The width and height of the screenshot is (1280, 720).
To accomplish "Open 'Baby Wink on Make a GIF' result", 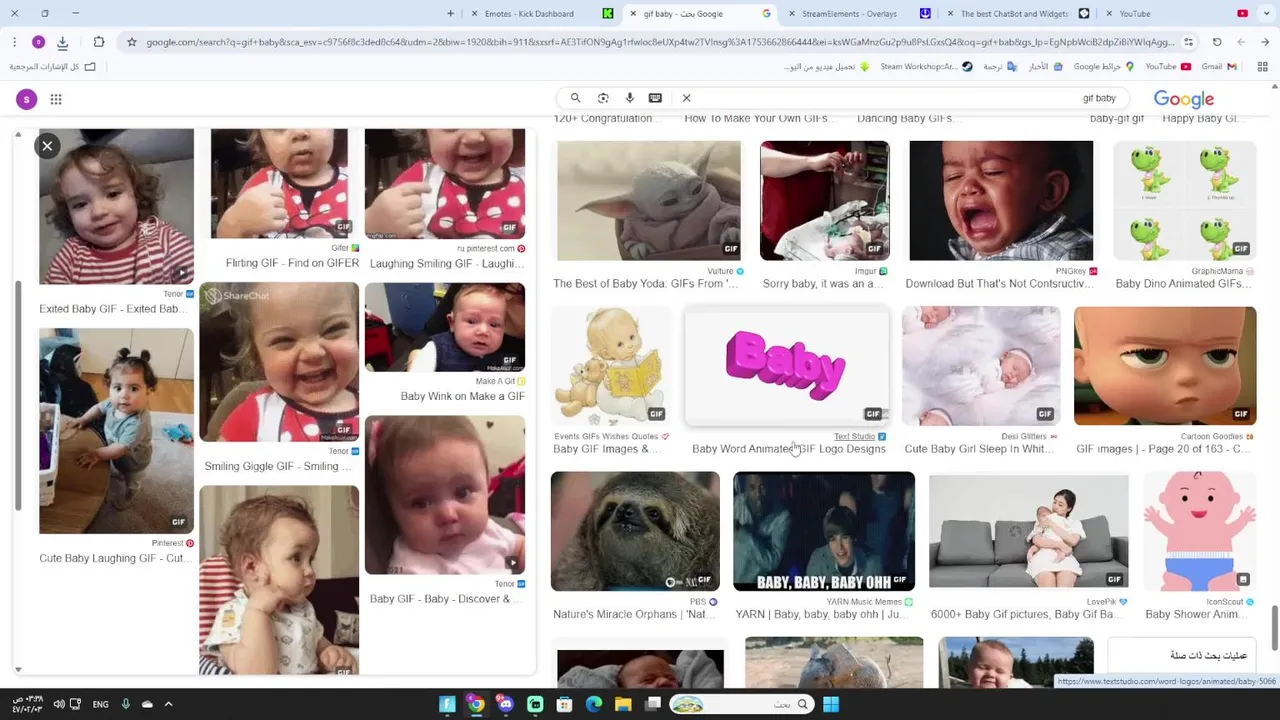I will click(x=463, y=396).
